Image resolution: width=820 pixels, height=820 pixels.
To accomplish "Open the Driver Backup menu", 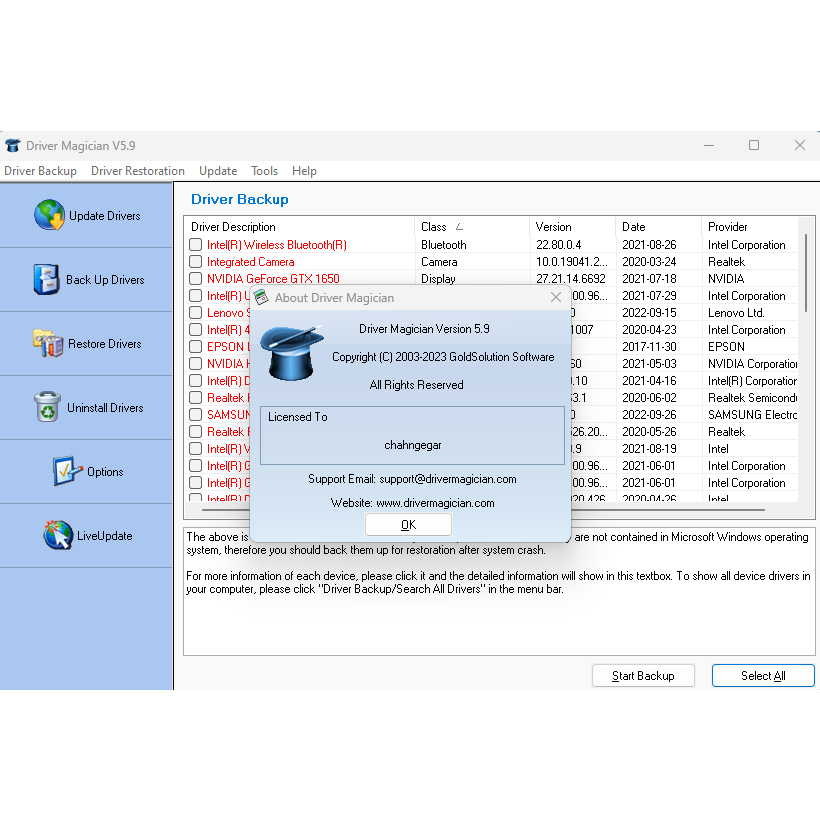I will [x=40, y=171].
